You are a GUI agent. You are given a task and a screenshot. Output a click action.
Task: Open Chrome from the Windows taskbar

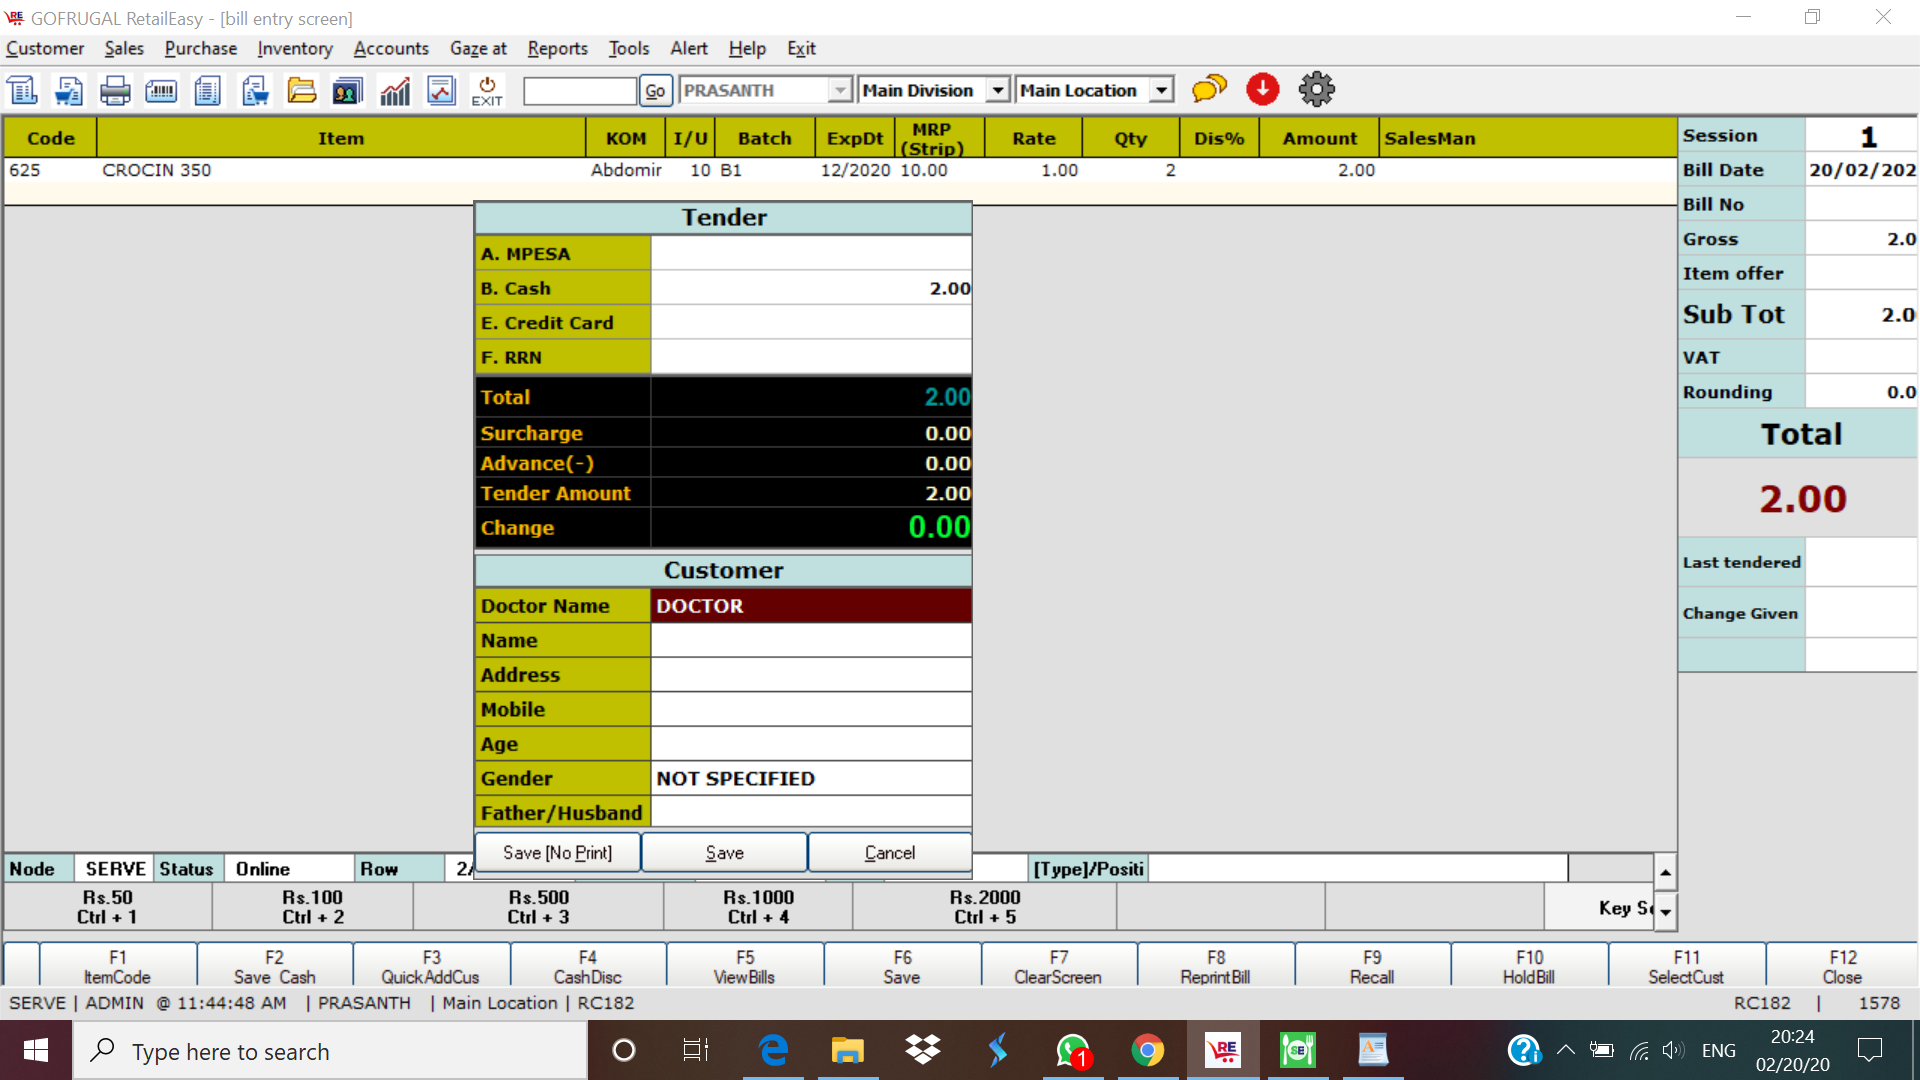[x=1147, y=1051]
